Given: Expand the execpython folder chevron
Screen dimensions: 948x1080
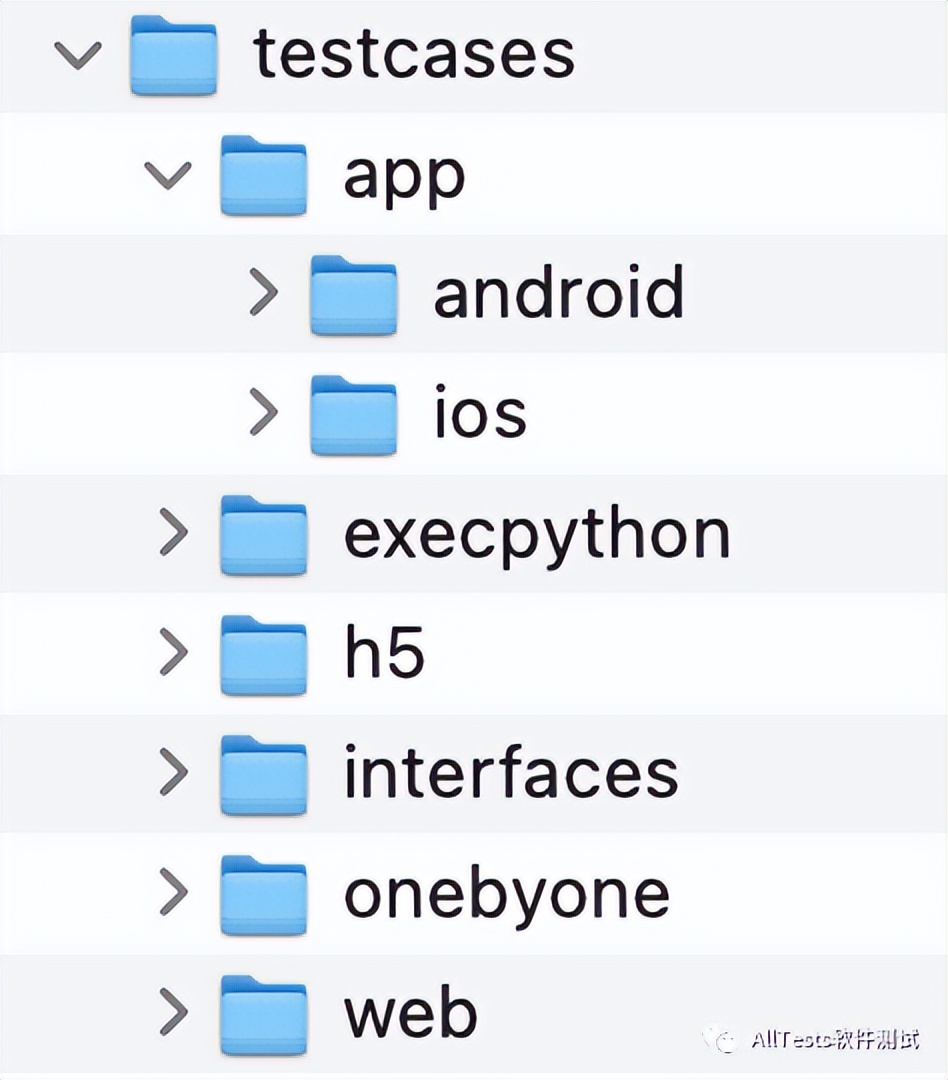Looking at the screenshot, I should click(173, 532).
